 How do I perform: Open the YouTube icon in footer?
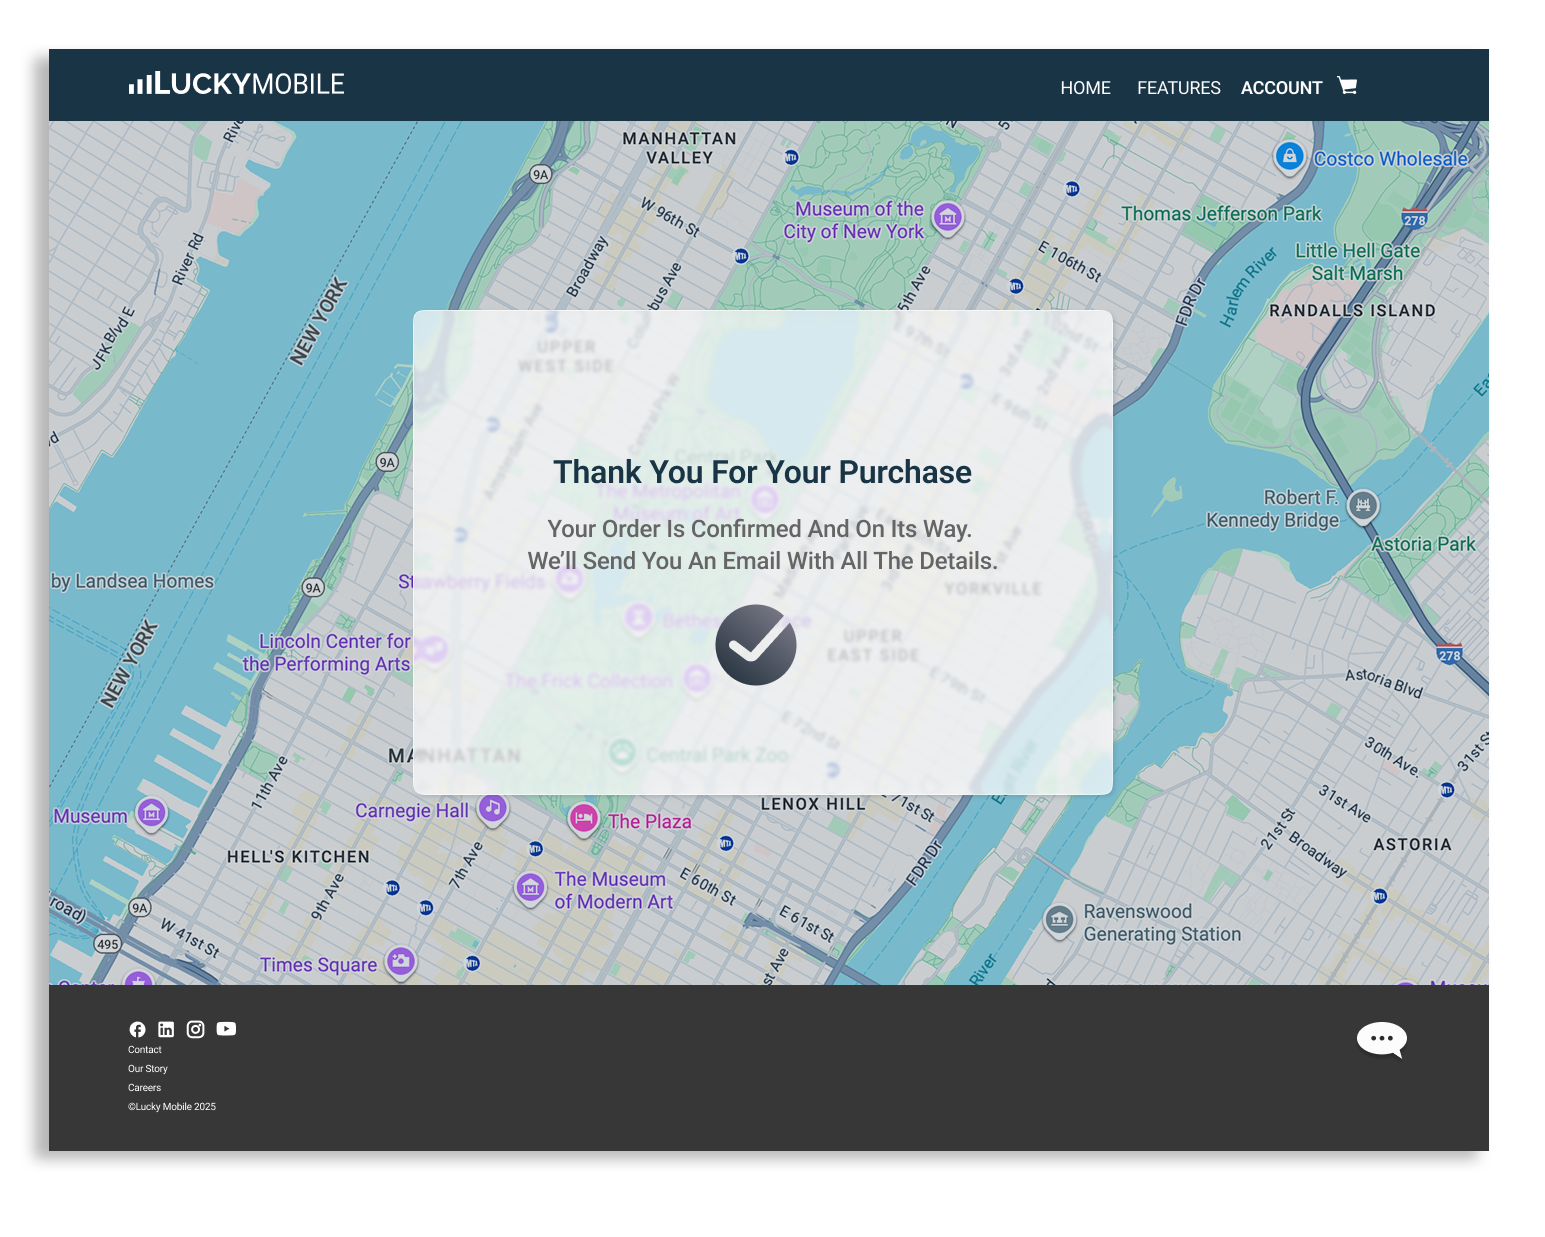point(227,1029)
